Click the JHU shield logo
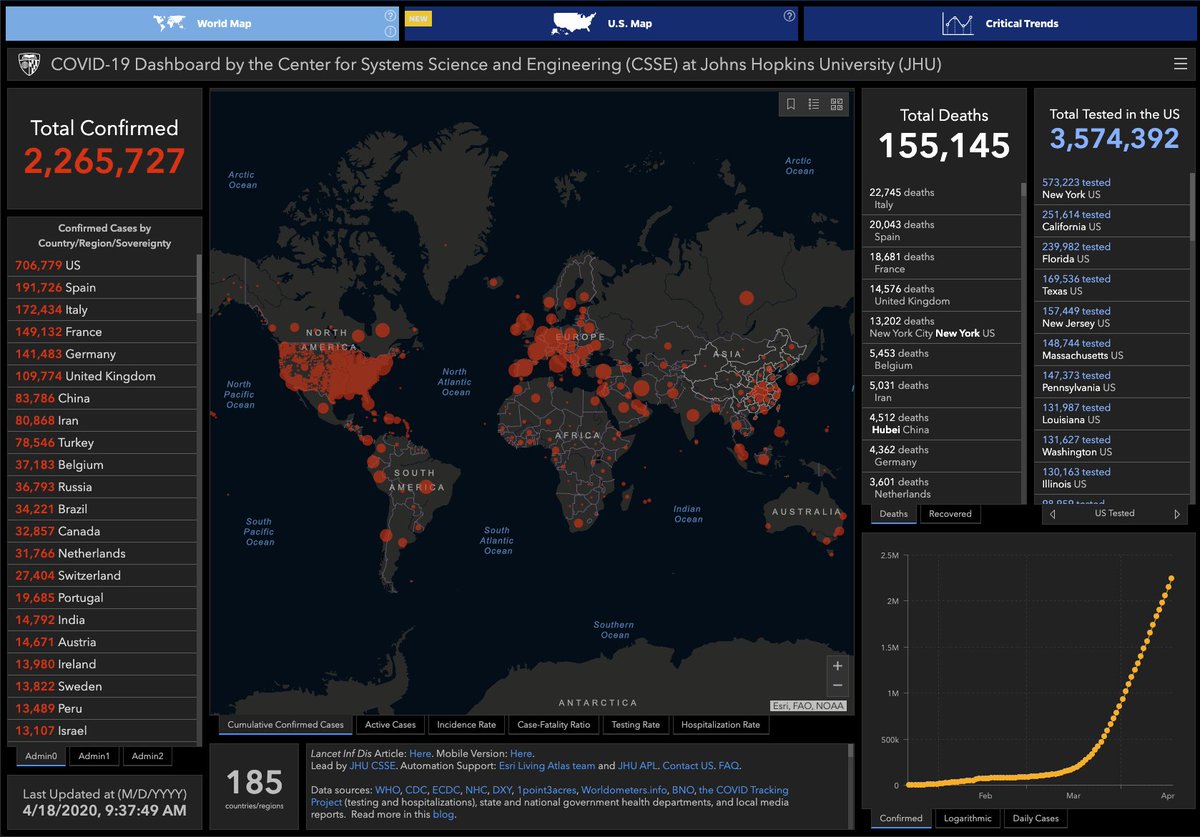 pos(28,65)
